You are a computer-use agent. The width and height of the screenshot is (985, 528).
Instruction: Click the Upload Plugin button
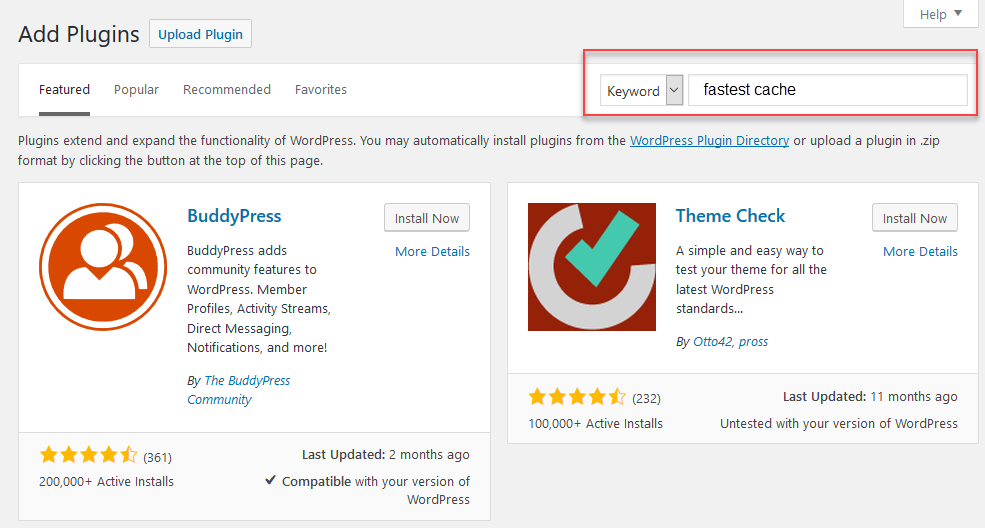pyautogui.click(x=200, y=34)
